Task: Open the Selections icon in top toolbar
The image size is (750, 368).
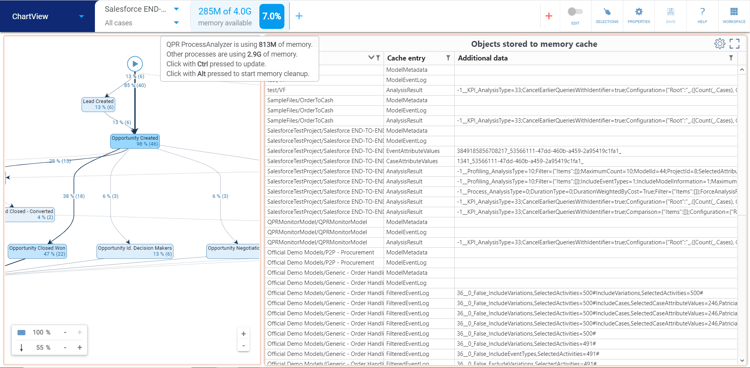Action: point(607,12)
